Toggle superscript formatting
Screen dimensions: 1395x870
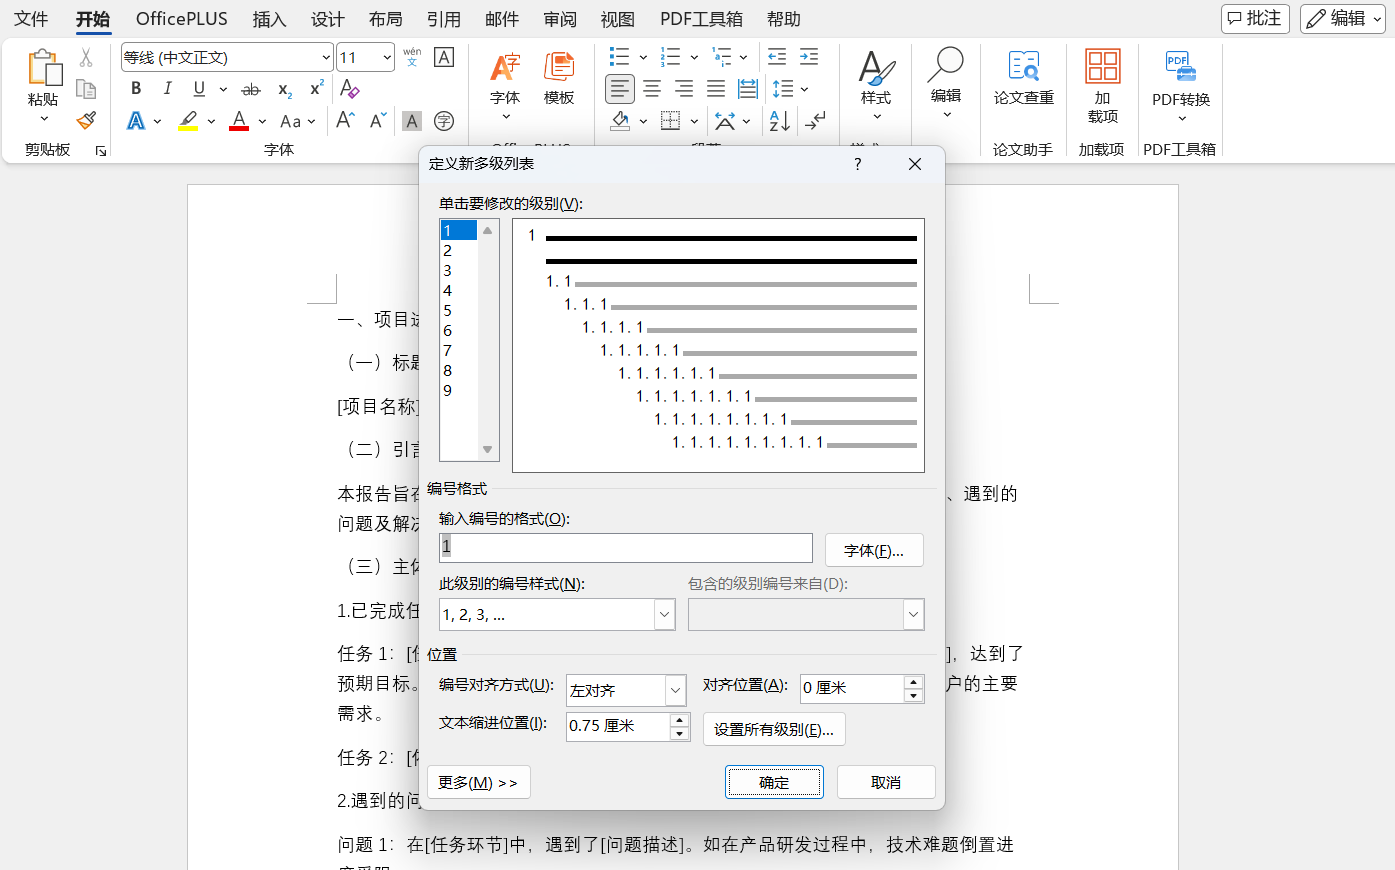coord(316,89)
